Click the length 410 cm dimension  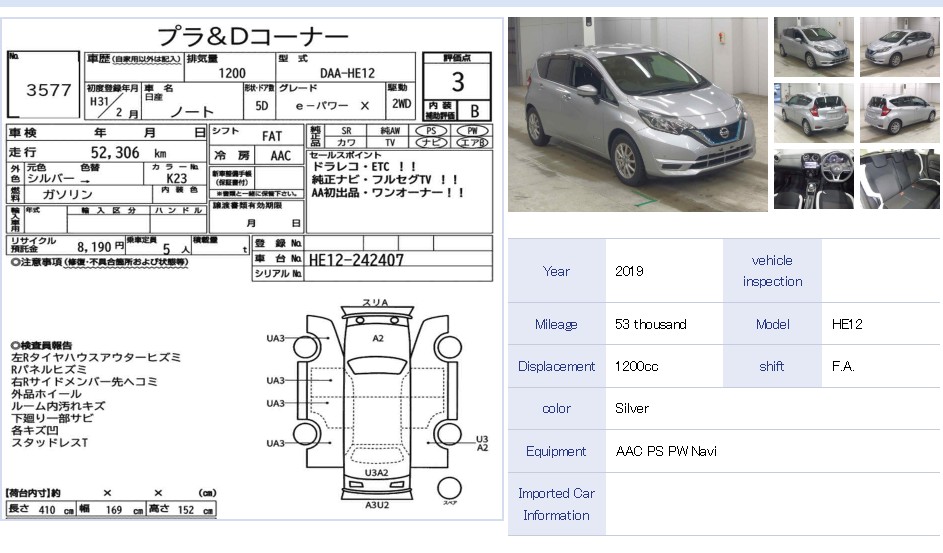(41, 510)
